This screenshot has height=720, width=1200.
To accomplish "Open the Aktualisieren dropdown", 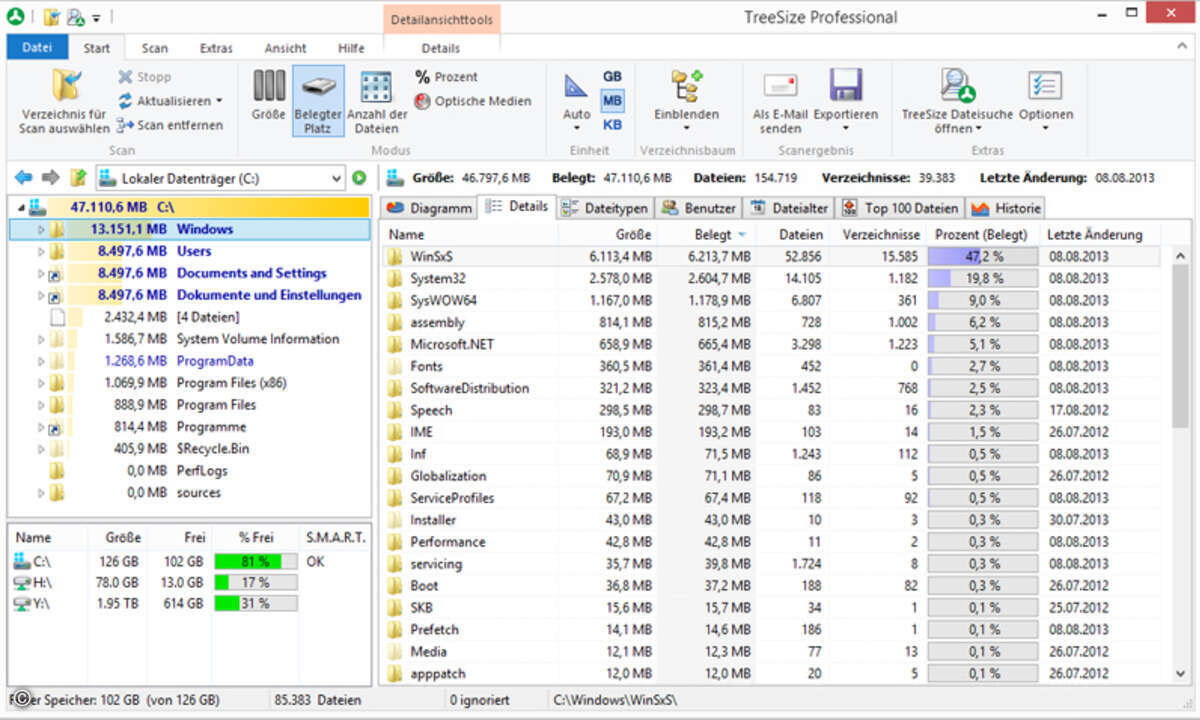I will (169, 101).
